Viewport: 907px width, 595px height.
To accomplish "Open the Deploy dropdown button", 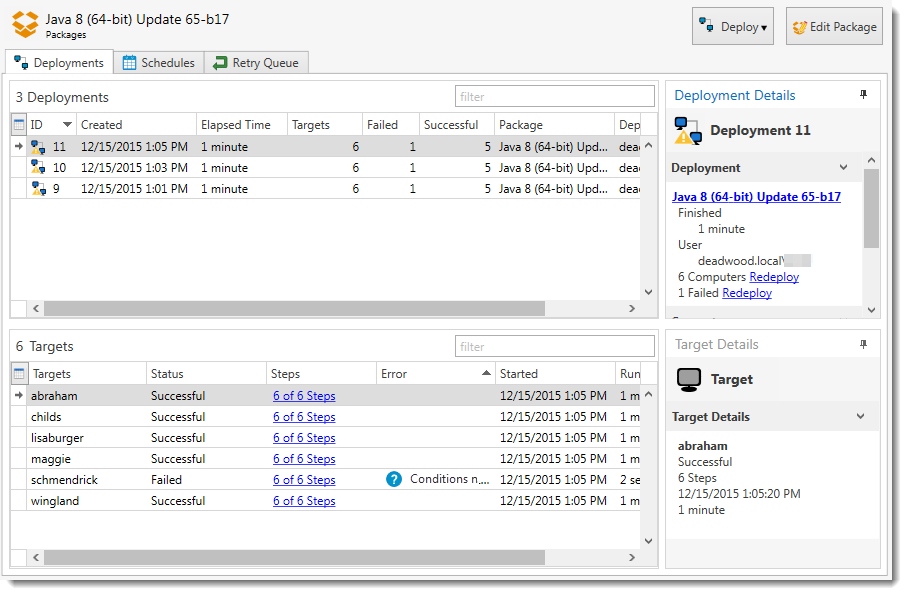I will (733, 27).
